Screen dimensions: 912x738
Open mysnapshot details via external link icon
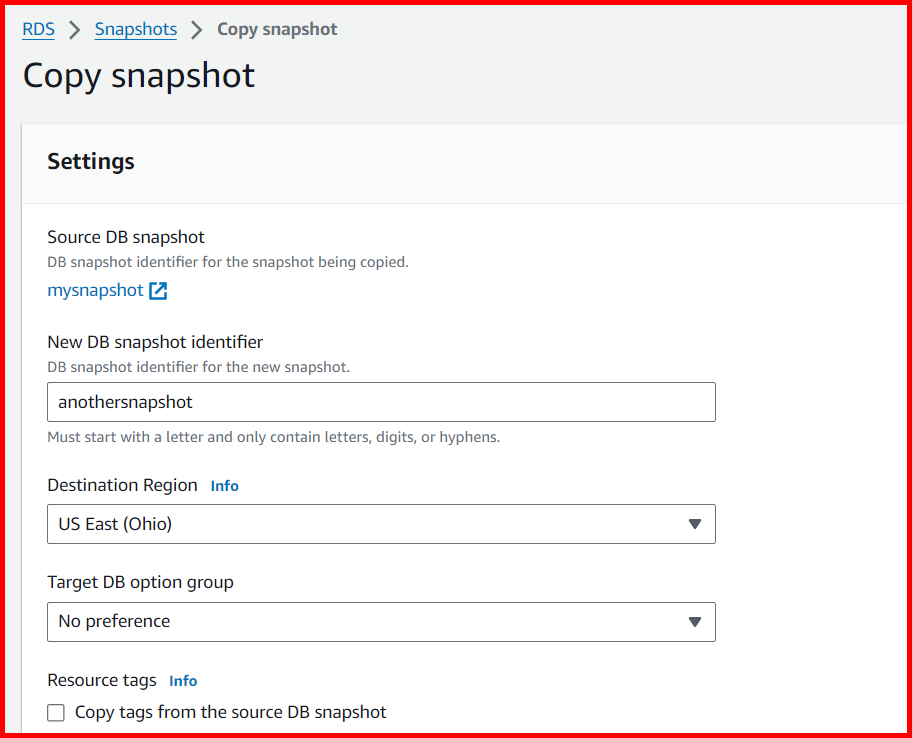coord(158,290)
